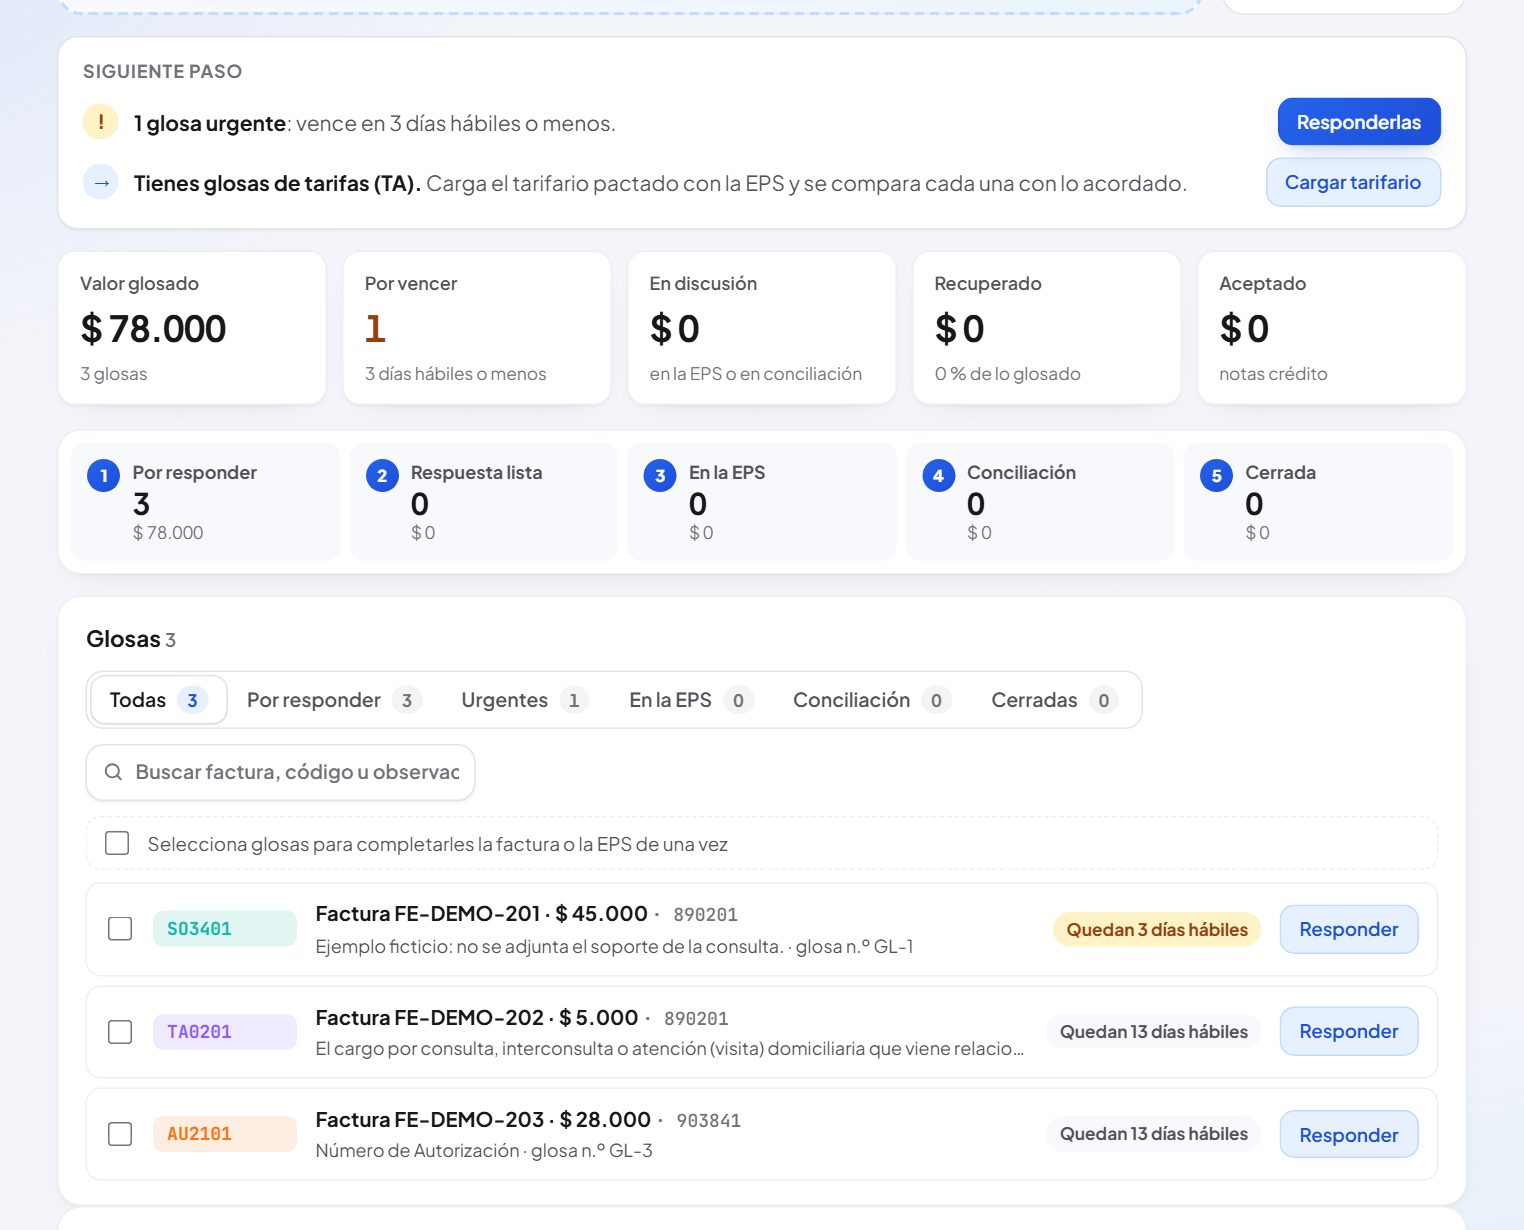
Task: Switch to the Urgentes tab
Action: tap(524, 700)
